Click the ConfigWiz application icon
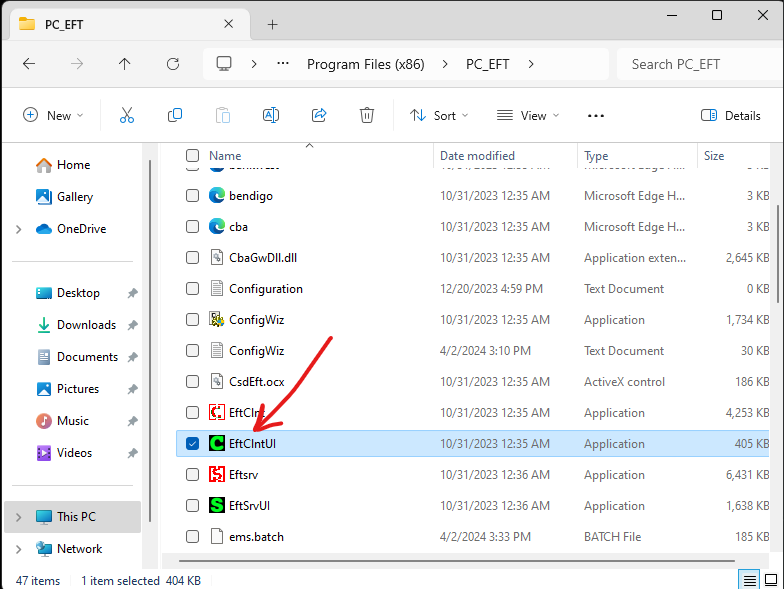The width and height of the screenshot is (784, 589). point(217,320)
